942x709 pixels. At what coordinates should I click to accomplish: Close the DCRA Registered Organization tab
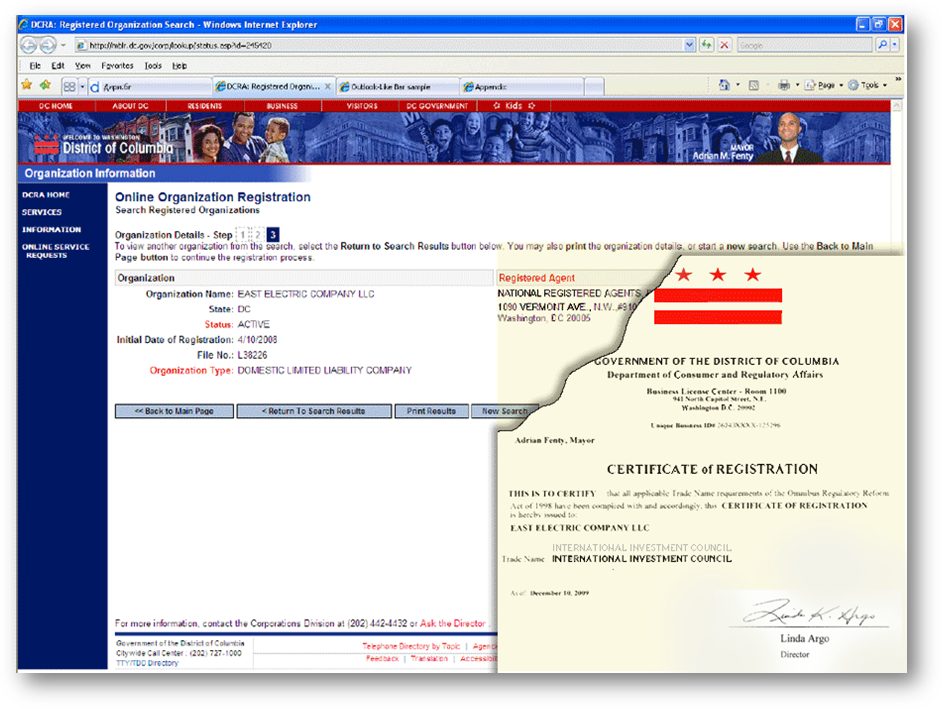327,87
